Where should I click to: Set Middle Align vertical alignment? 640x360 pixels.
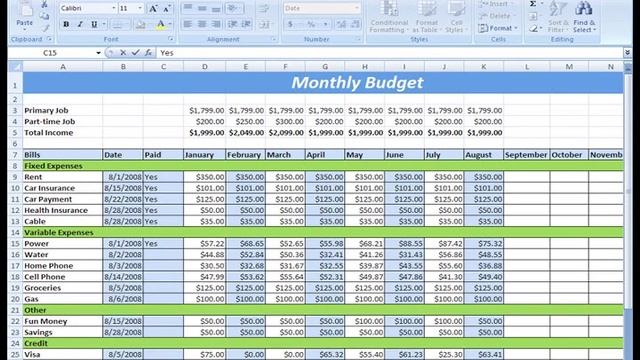202,8
